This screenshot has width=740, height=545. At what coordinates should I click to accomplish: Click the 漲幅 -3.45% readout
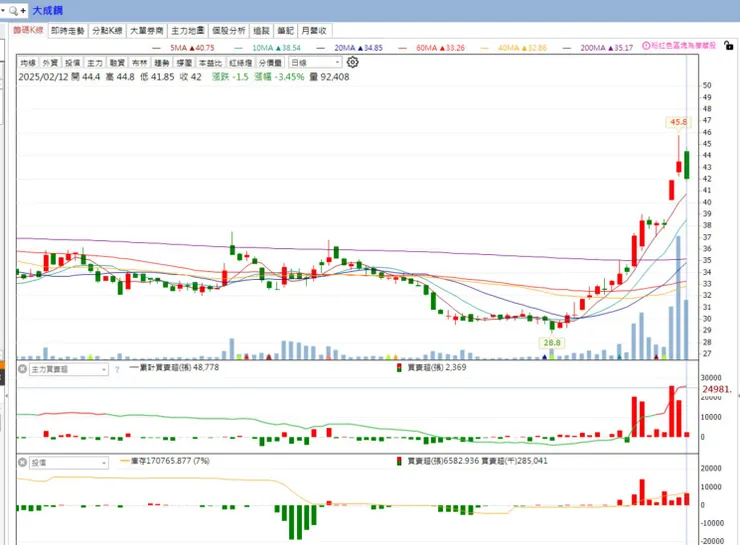[x=279, y=77]
